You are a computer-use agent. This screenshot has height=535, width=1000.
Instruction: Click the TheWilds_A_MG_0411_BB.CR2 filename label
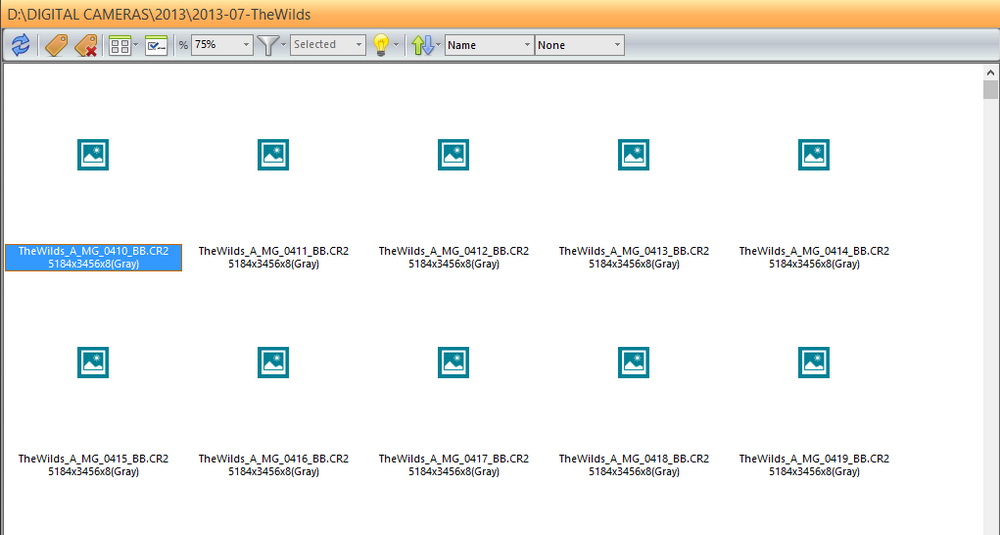(x=274, y=251)
